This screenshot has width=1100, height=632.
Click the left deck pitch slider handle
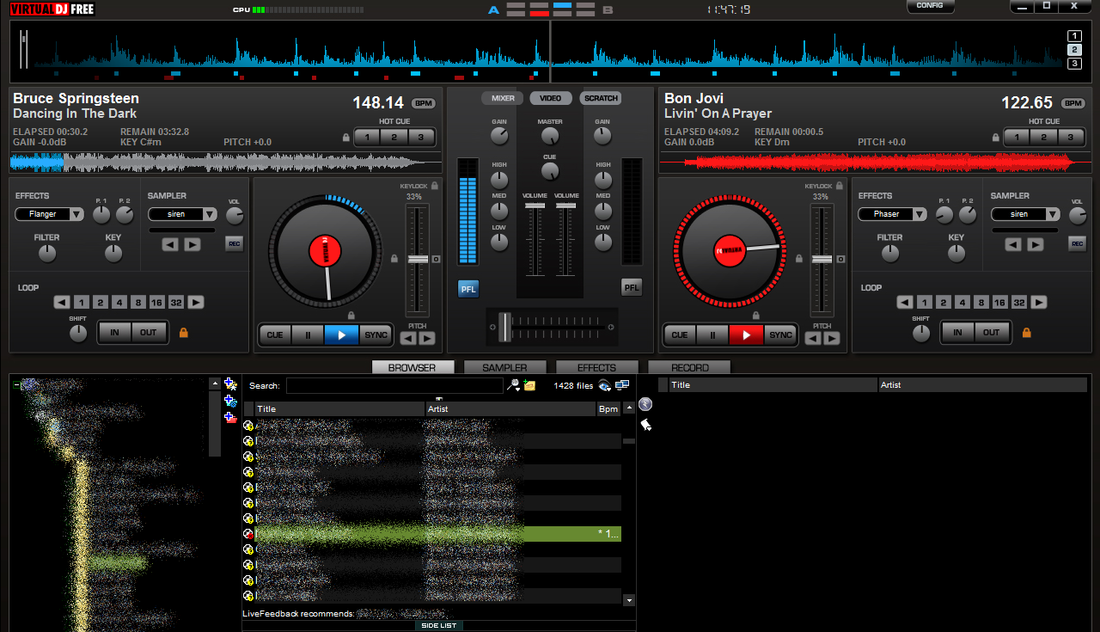tap(418, 260)
